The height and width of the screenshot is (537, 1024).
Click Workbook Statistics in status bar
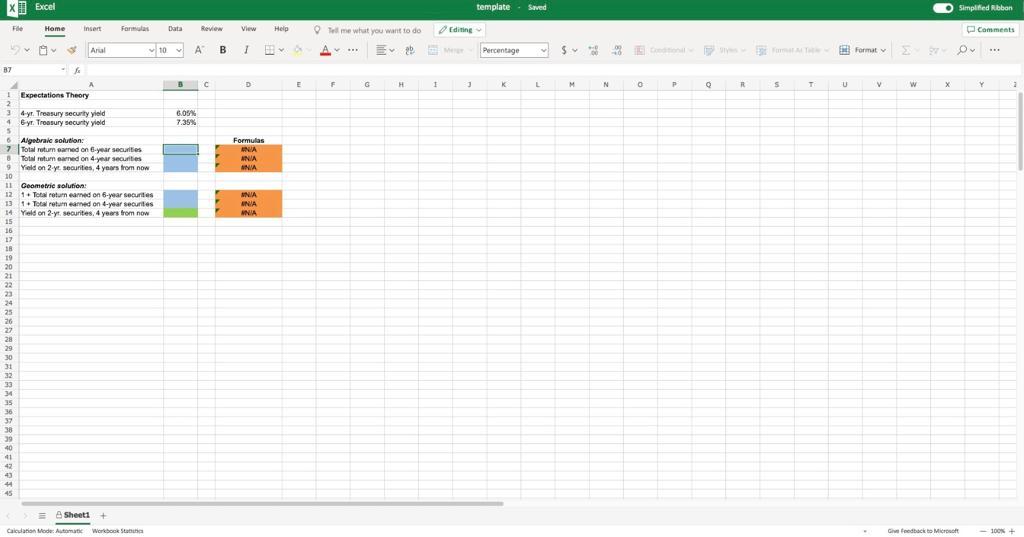118,531
